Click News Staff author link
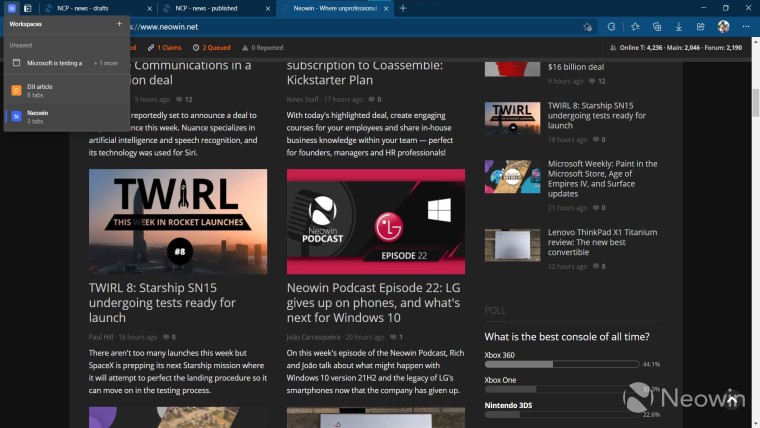Viewport: 760px width, 428px height. click(302, 99)
